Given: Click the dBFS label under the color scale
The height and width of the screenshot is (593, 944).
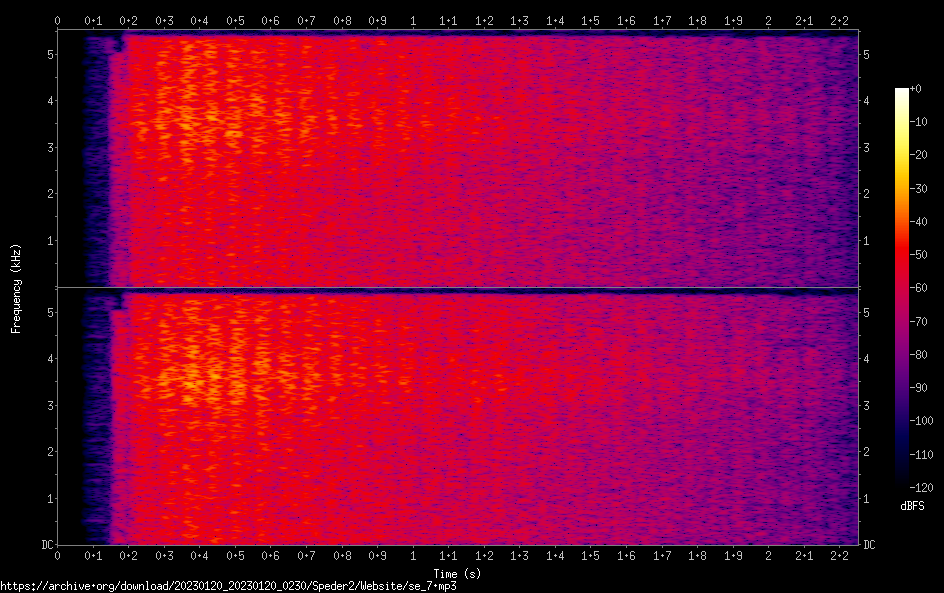Looking at the screenshot, I should 911,507.
